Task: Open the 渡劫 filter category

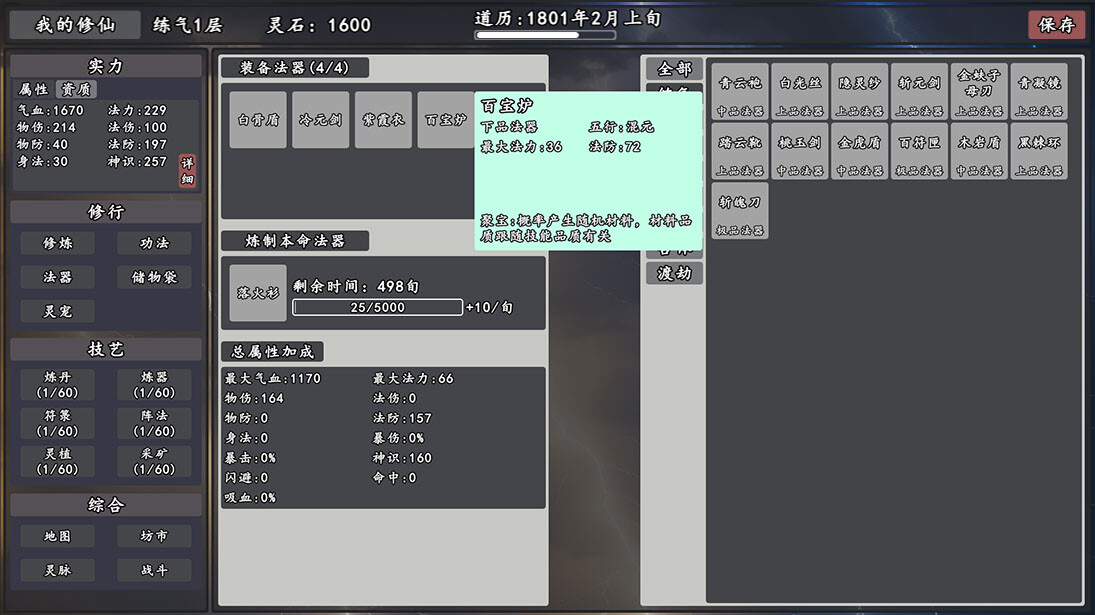Action: coord(674,273)
